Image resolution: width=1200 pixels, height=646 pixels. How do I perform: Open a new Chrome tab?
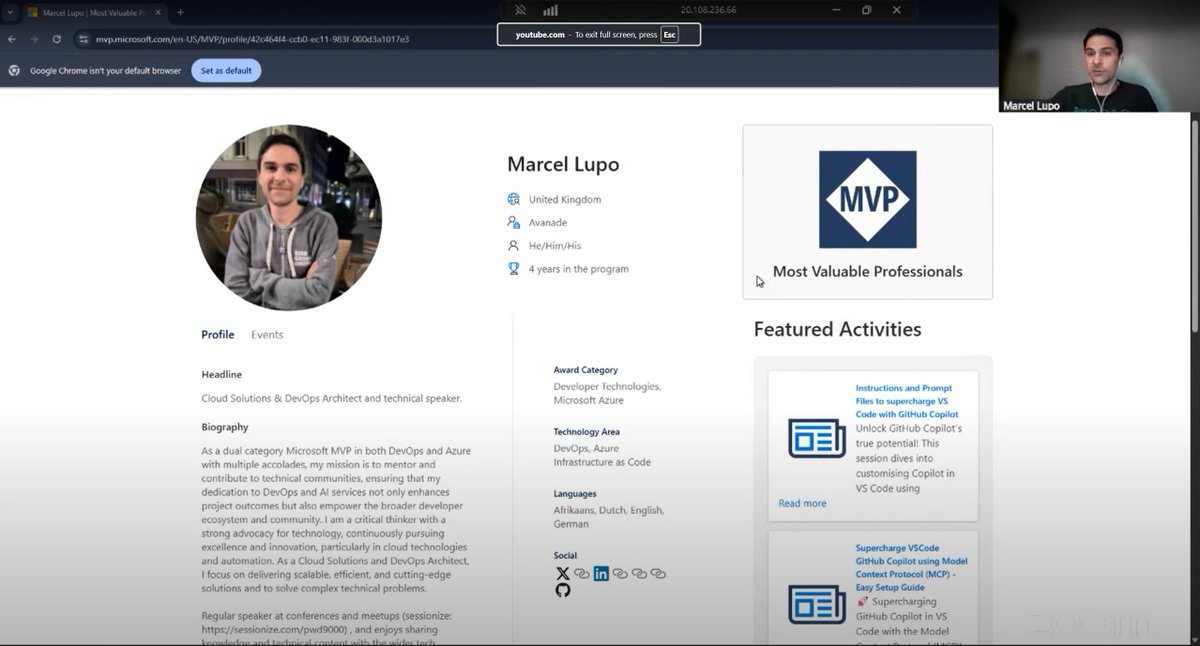pyautogui.click(x=180, y=13)
